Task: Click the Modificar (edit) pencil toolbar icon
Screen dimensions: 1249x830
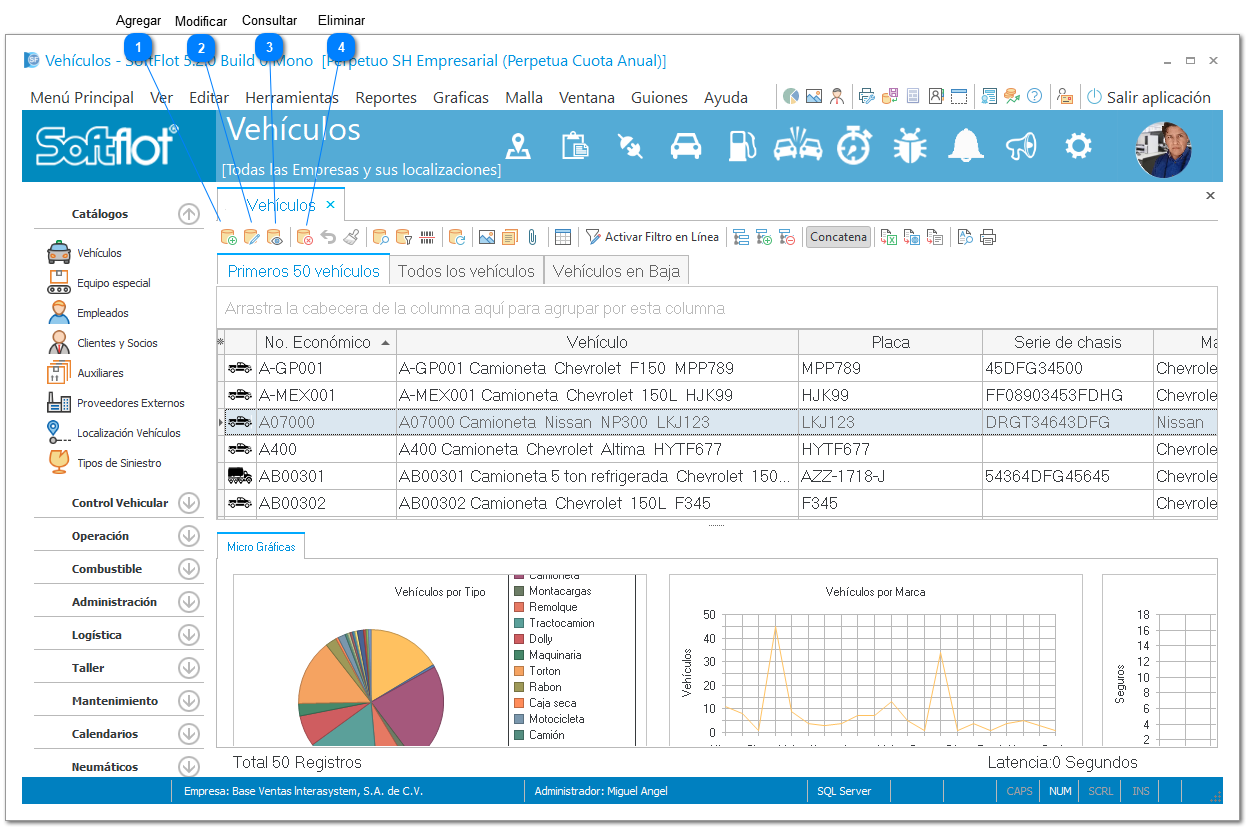Action: click(x=252, y=237)
